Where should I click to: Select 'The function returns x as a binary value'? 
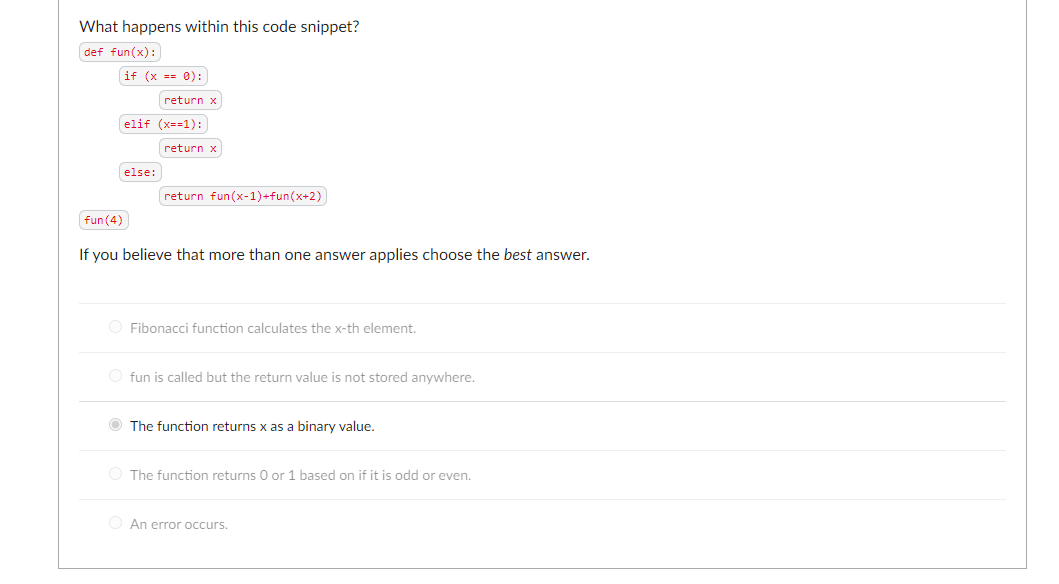(115, 425)
